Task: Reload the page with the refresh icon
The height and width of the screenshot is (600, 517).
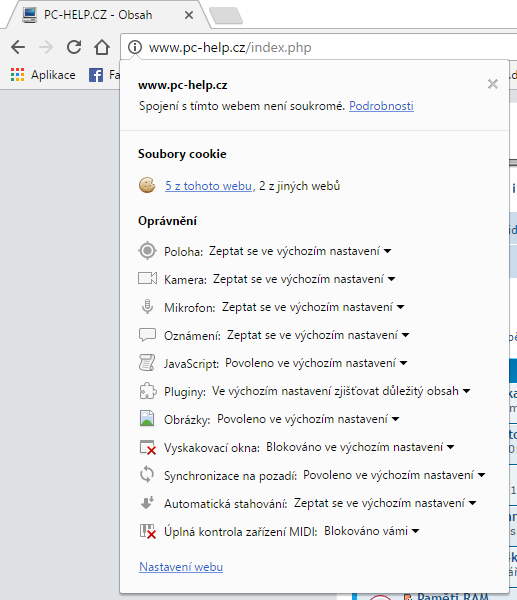Action: [74, 47]
